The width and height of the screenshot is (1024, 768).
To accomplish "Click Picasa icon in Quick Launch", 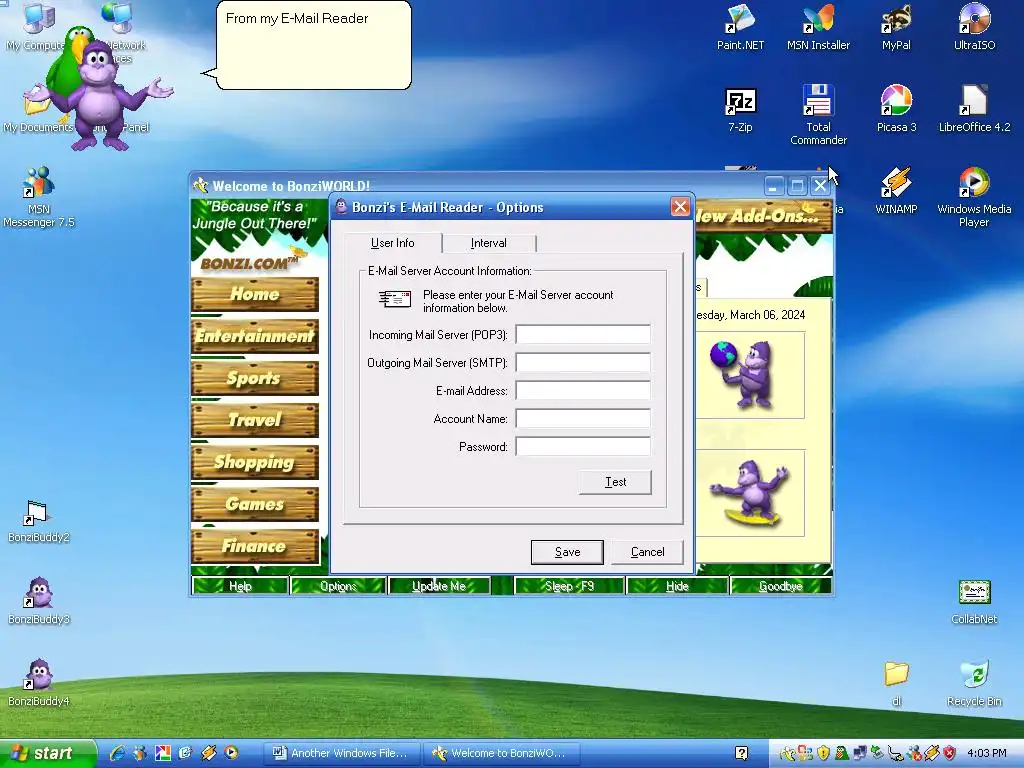I will pos(163,753).
